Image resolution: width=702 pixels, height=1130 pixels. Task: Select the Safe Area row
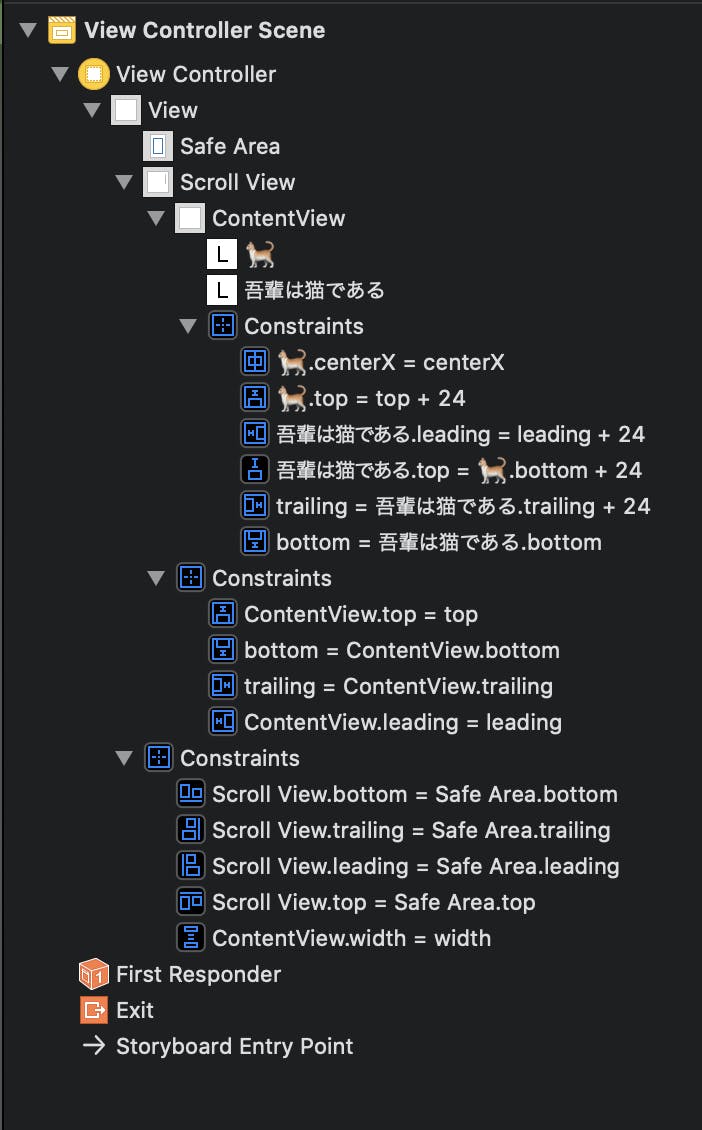tap(230, 146)
